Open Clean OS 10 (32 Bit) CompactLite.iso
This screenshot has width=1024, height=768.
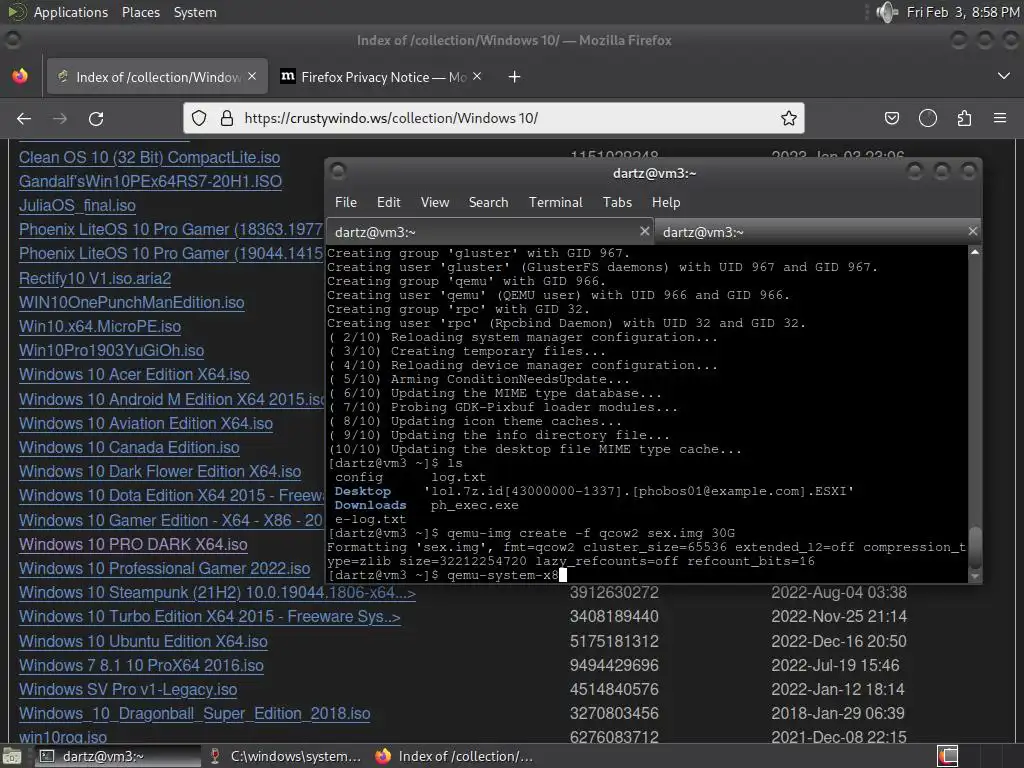point(150,157)
